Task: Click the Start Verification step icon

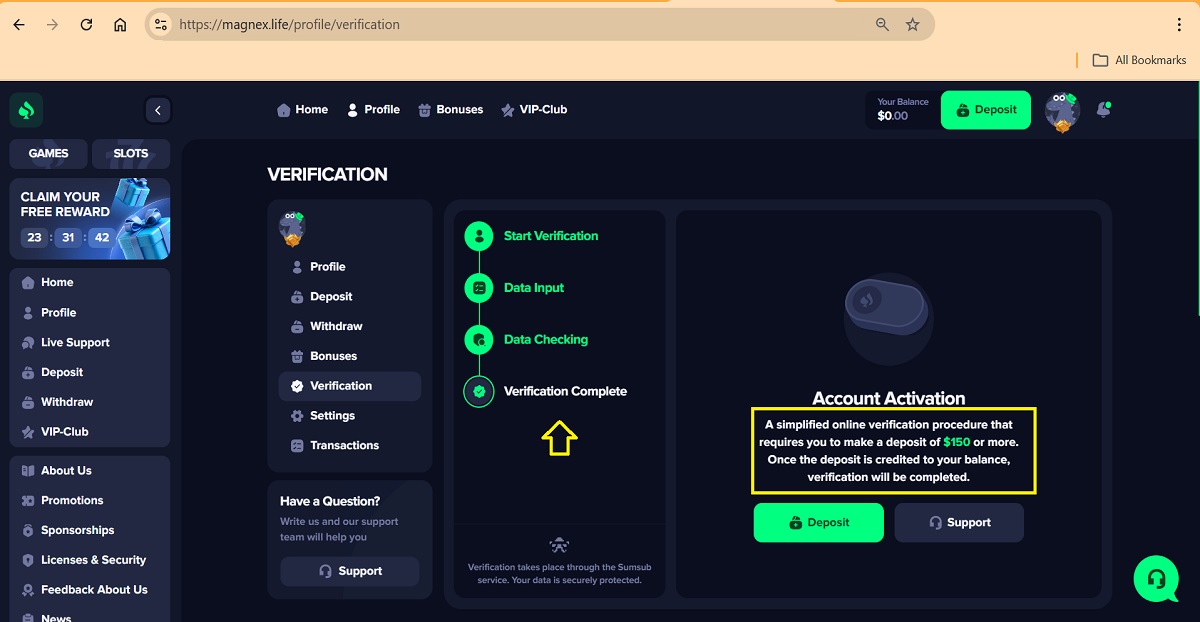Action: click(479, 236)
